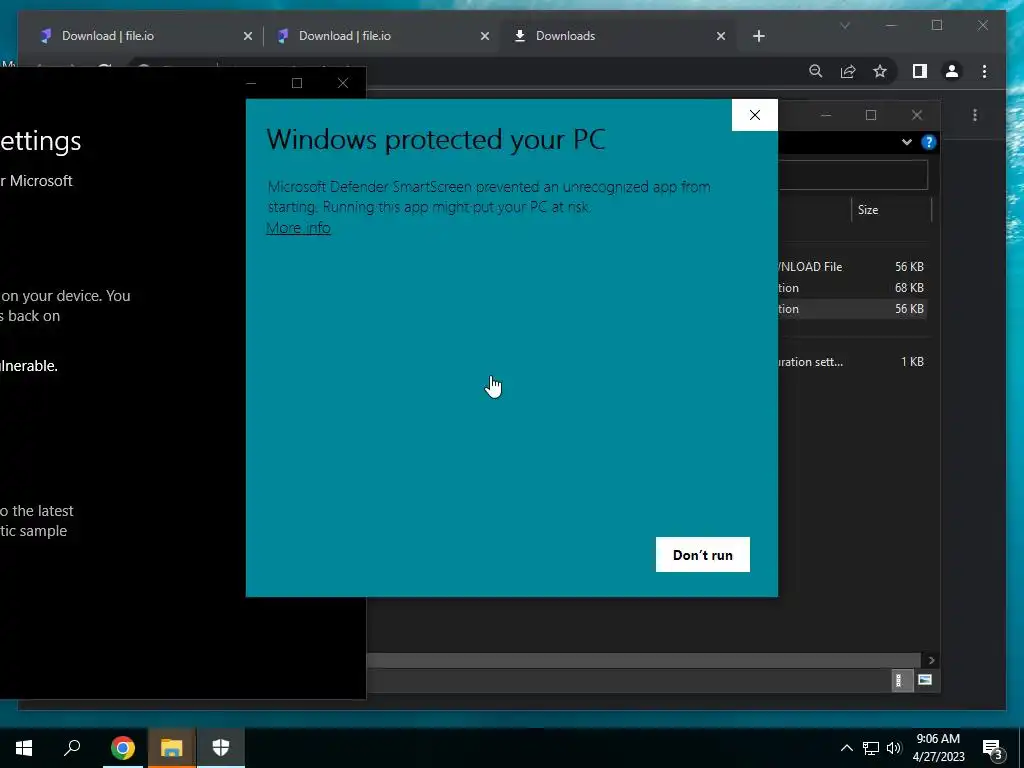Maximize the File Explorer window
The height and width of the screenshot is (768, 1024).
871,115
